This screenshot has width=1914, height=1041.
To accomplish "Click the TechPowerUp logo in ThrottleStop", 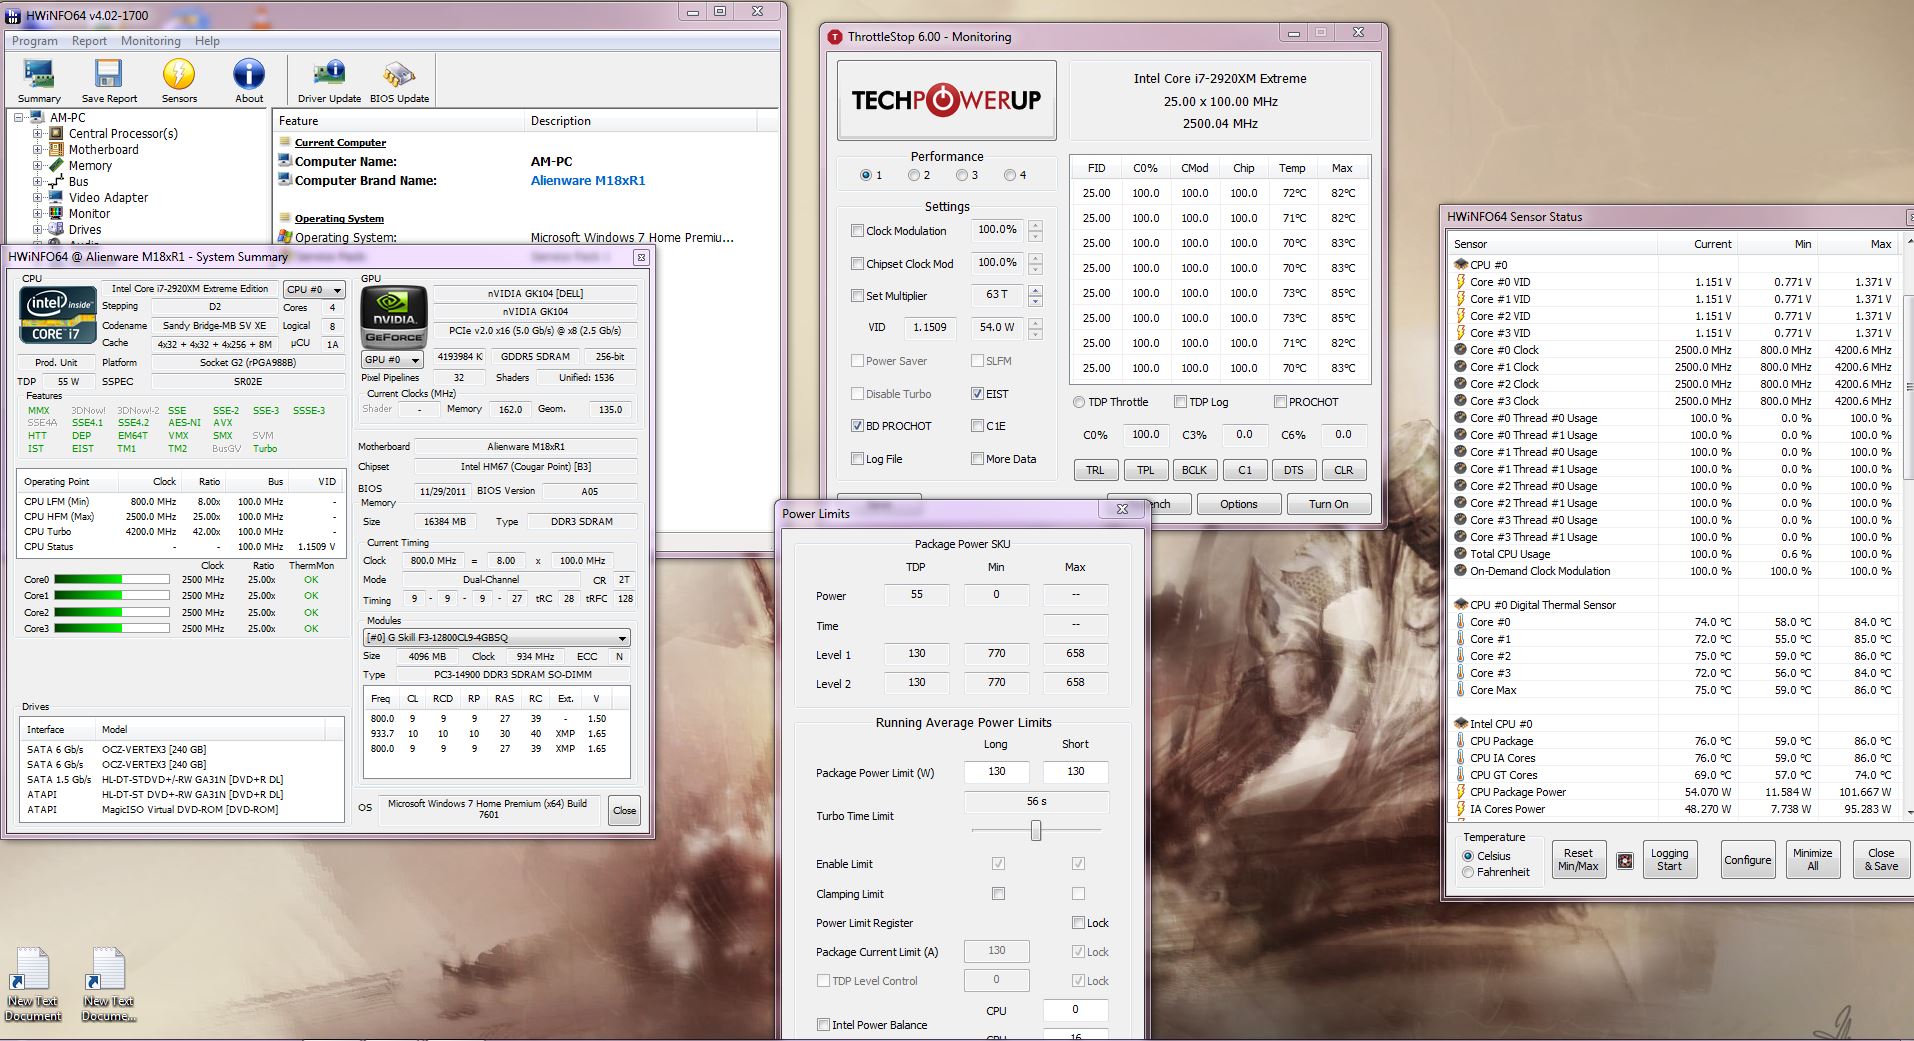I will [x=946, y=100].
